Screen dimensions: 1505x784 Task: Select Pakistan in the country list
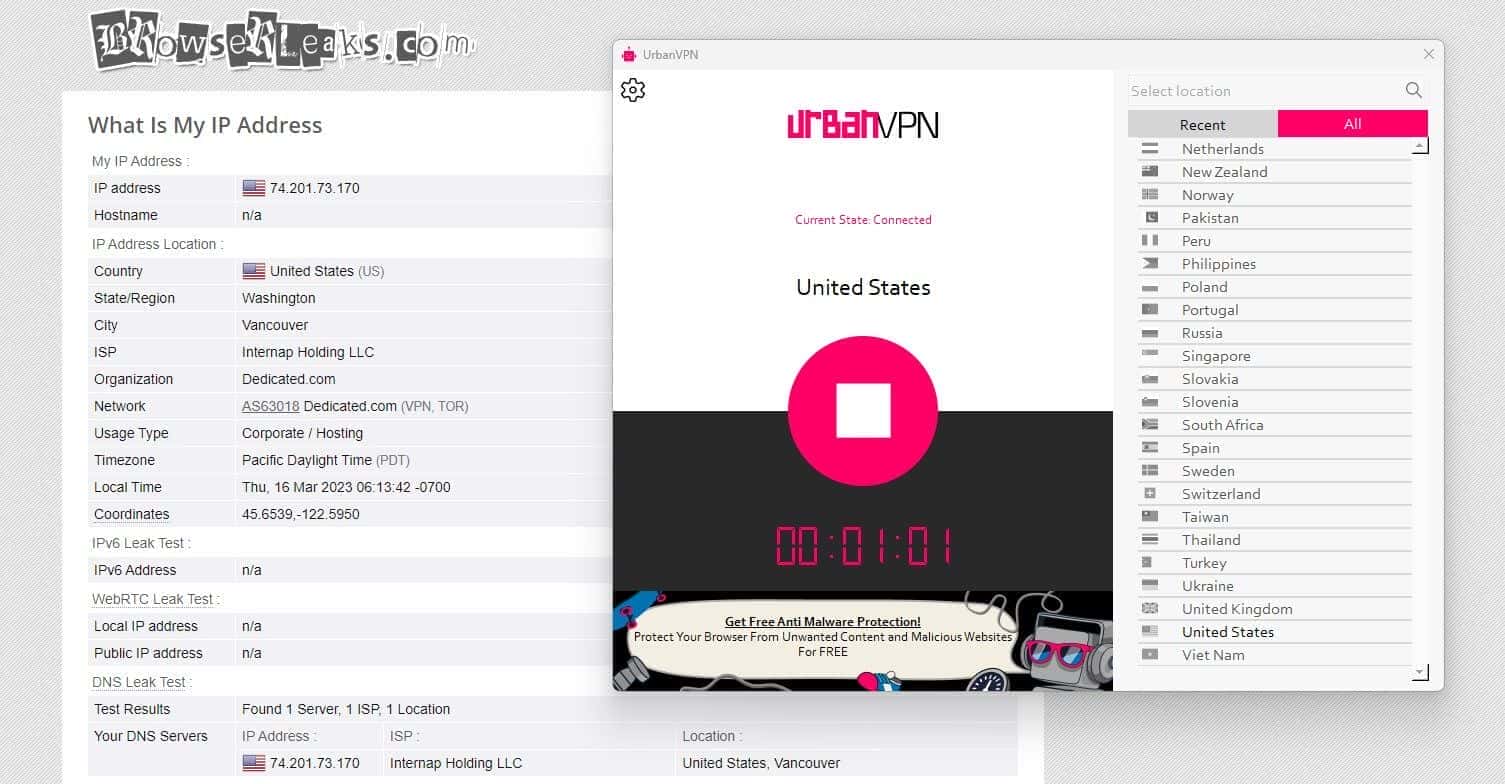pos(1275,218)
